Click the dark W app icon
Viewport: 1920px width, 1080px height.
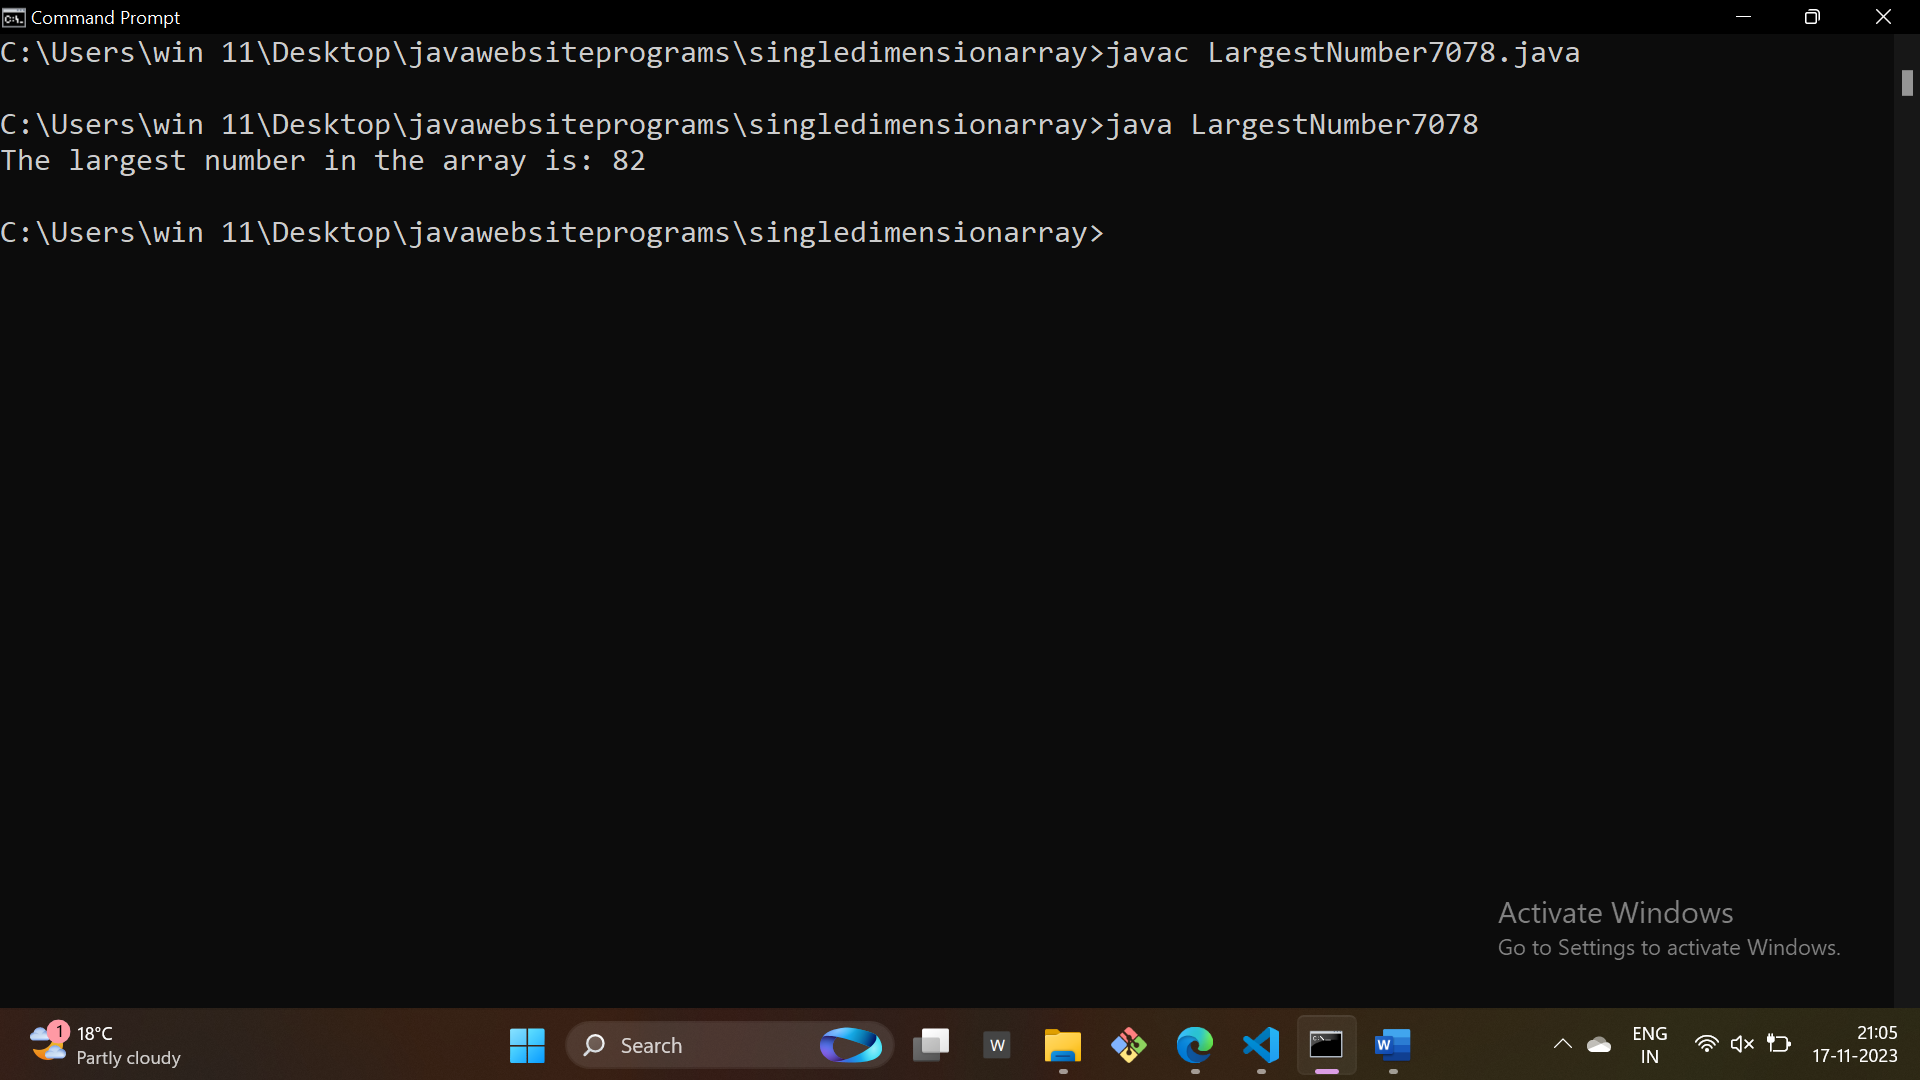click(x=997, y=1045)
